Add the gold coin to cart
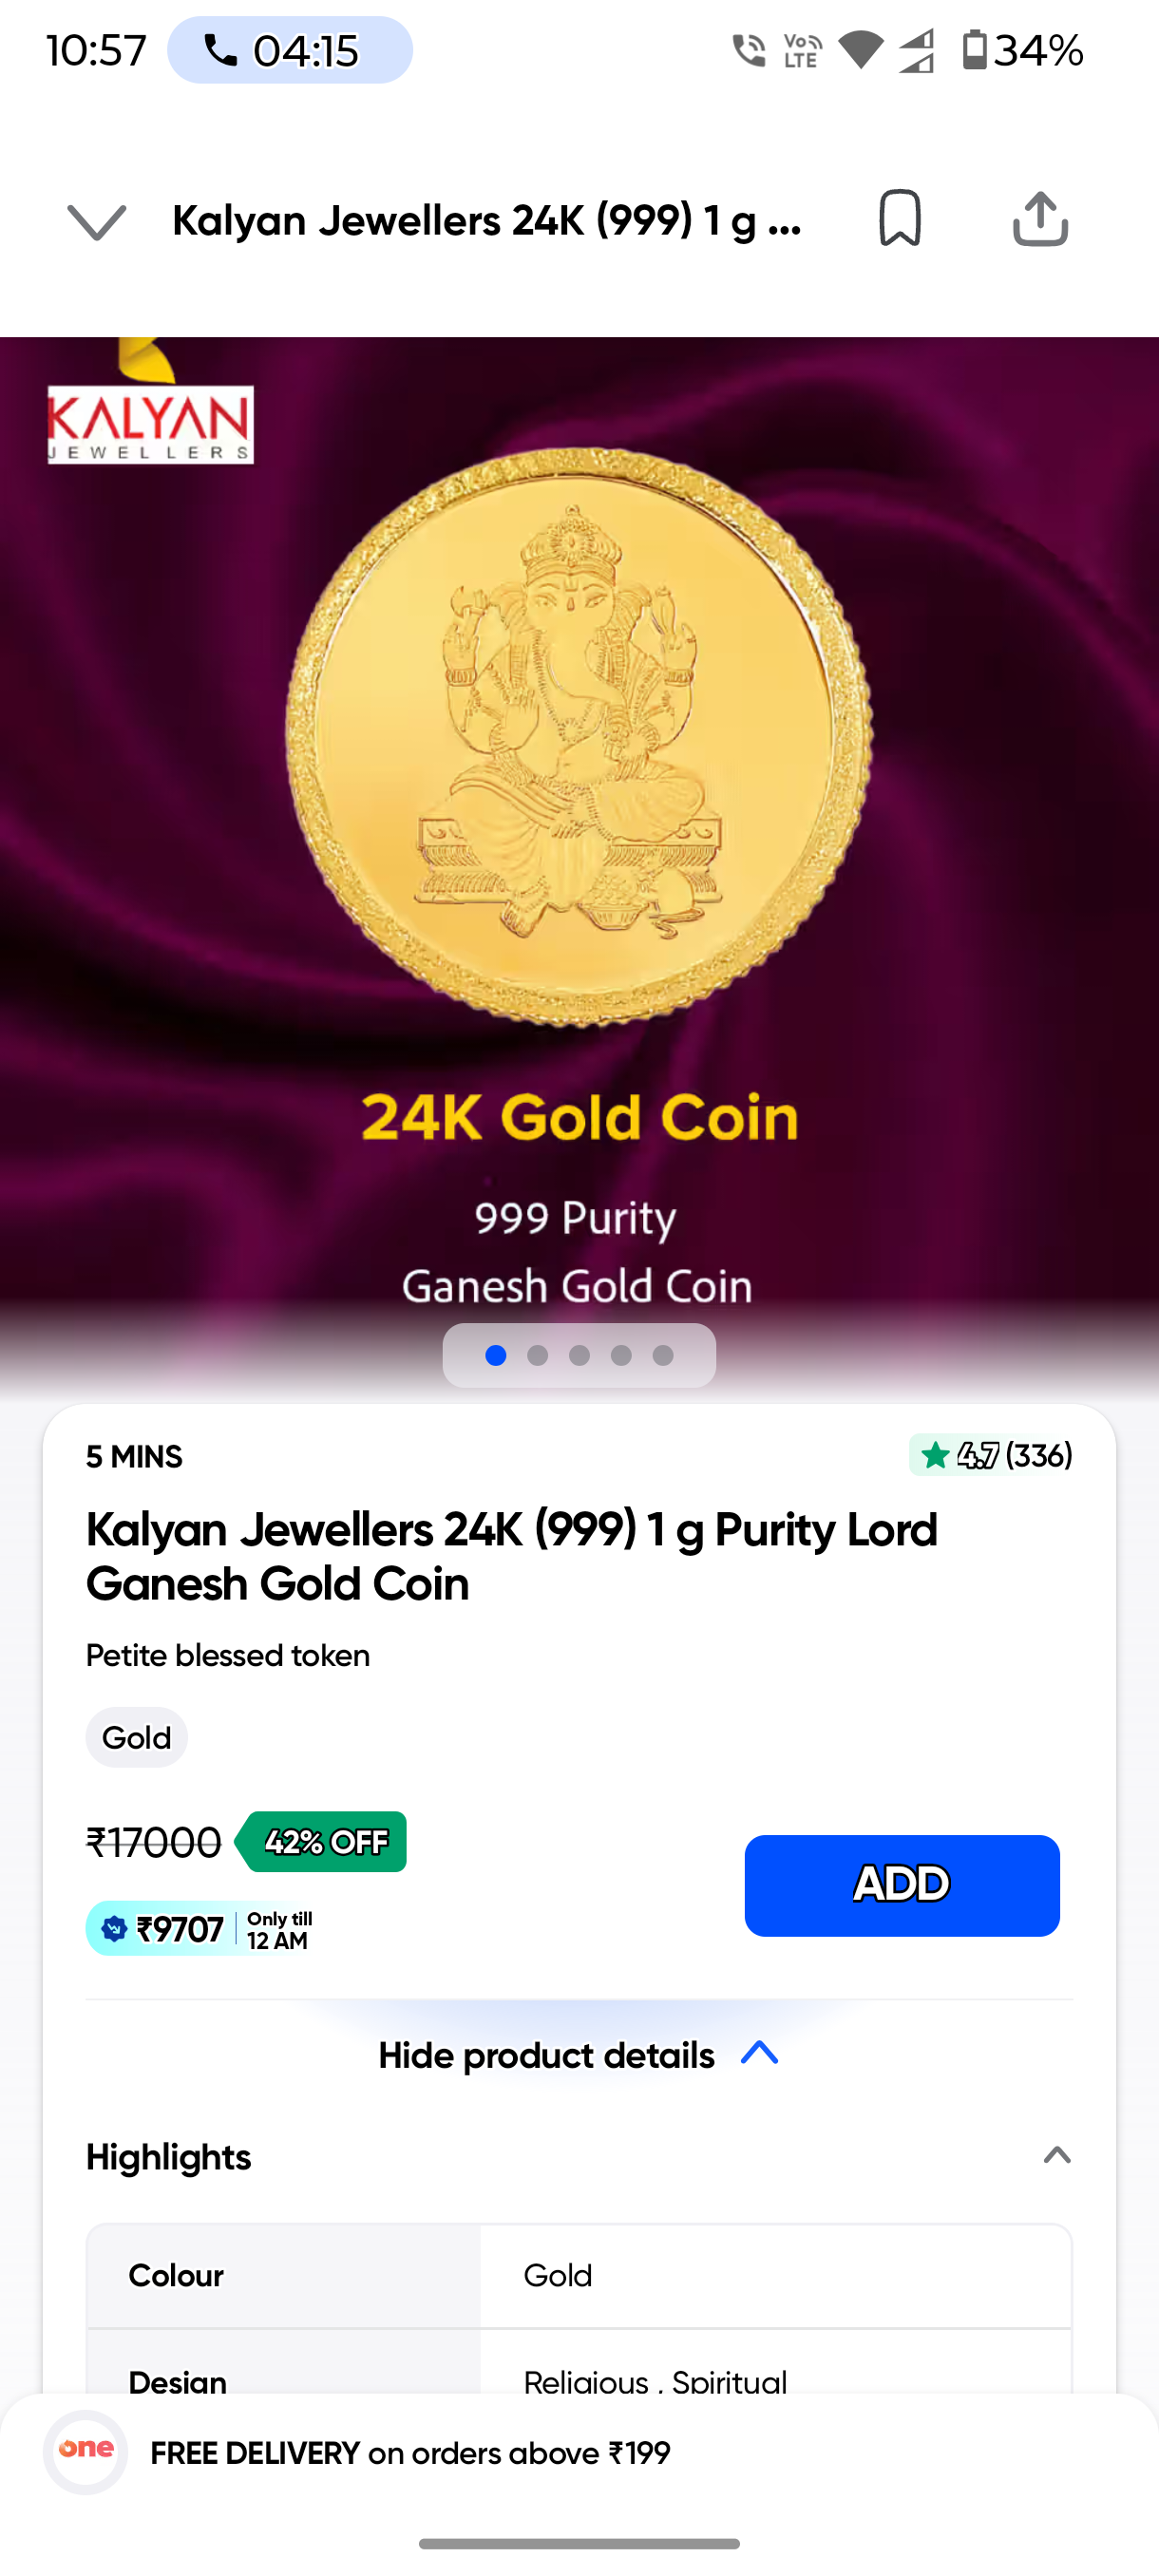This screenshot has height=2576, width=1159. 902,1885
